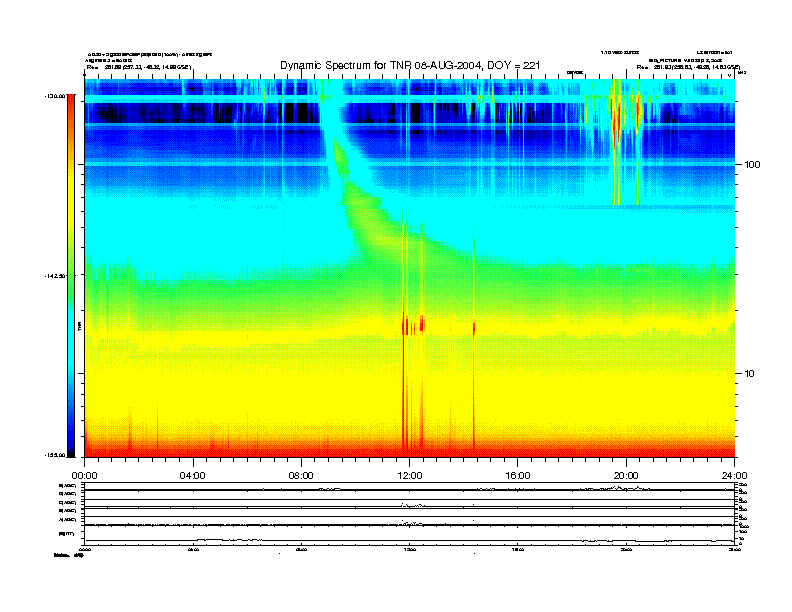Click the vertical rainbow intensity color bar
The image size is (792, 612).
pos(71,276)
